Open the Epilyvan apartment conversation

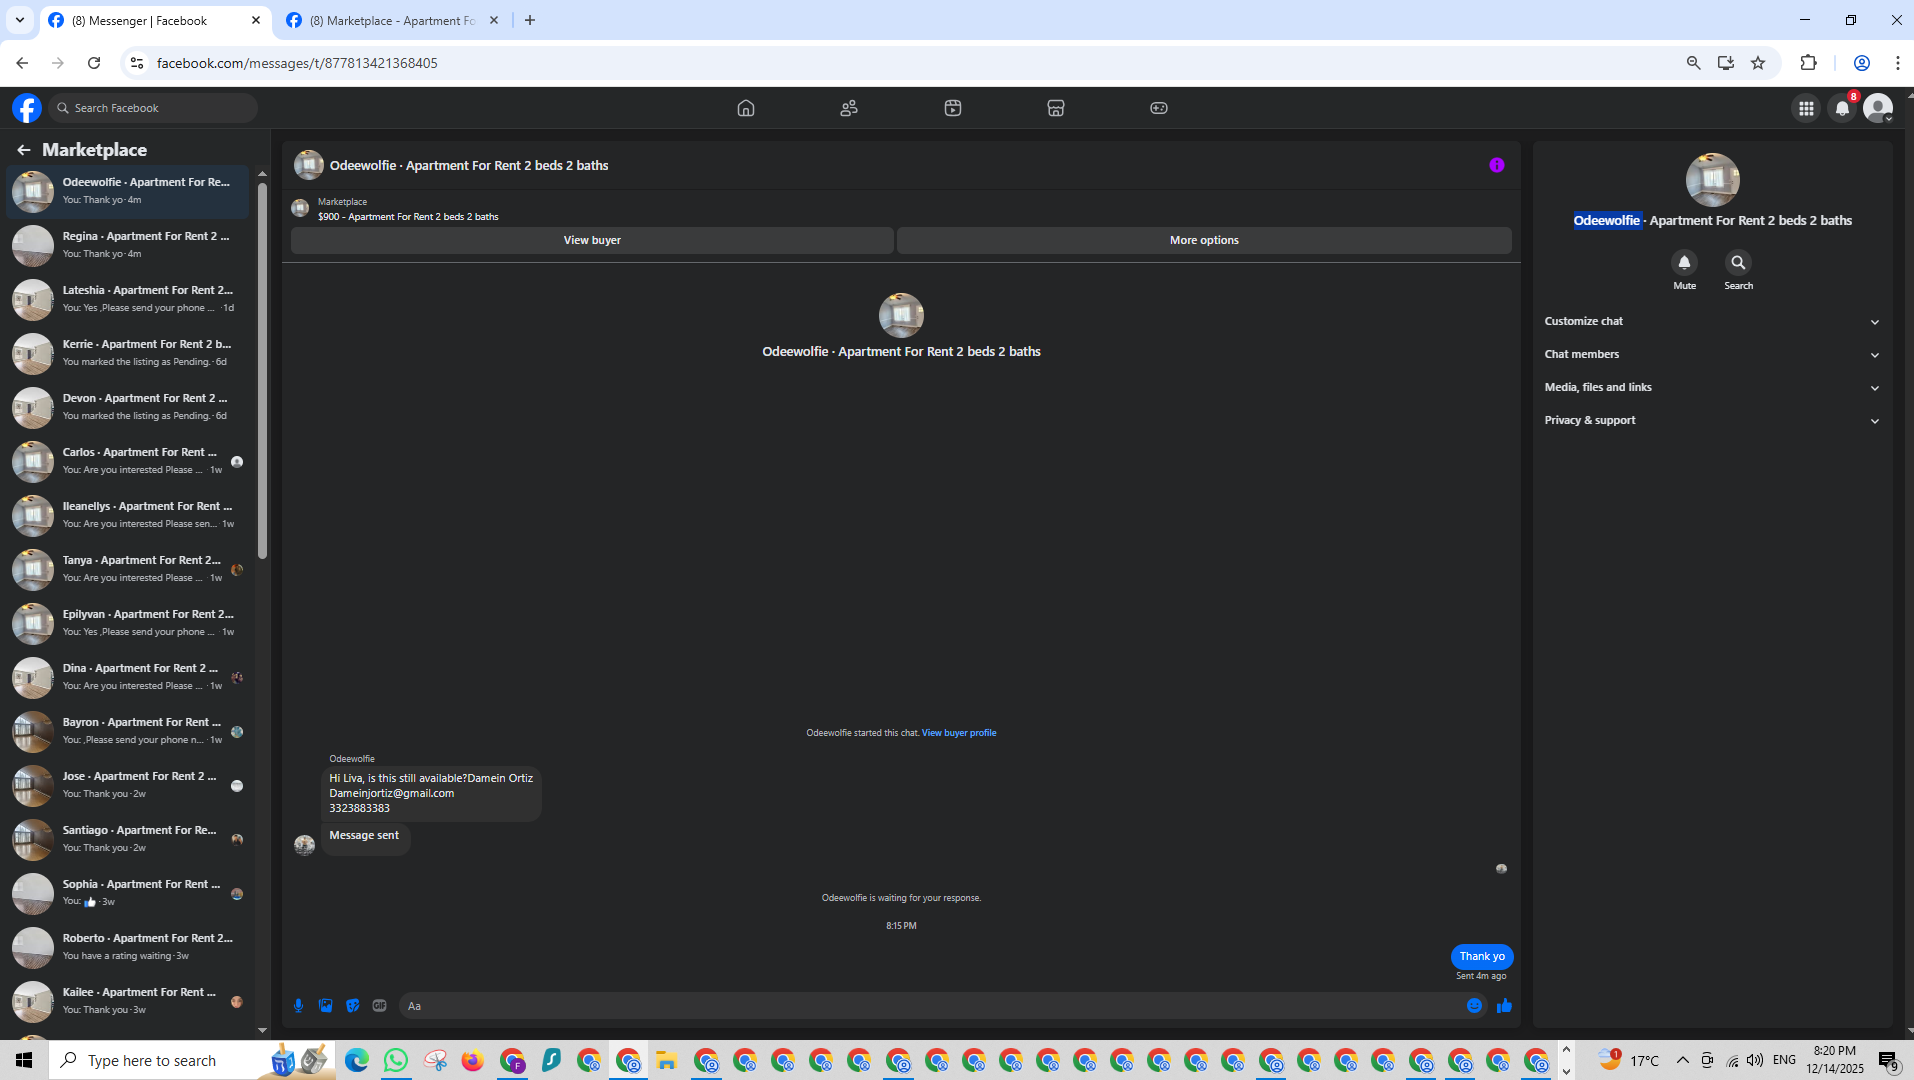[128, 623]
